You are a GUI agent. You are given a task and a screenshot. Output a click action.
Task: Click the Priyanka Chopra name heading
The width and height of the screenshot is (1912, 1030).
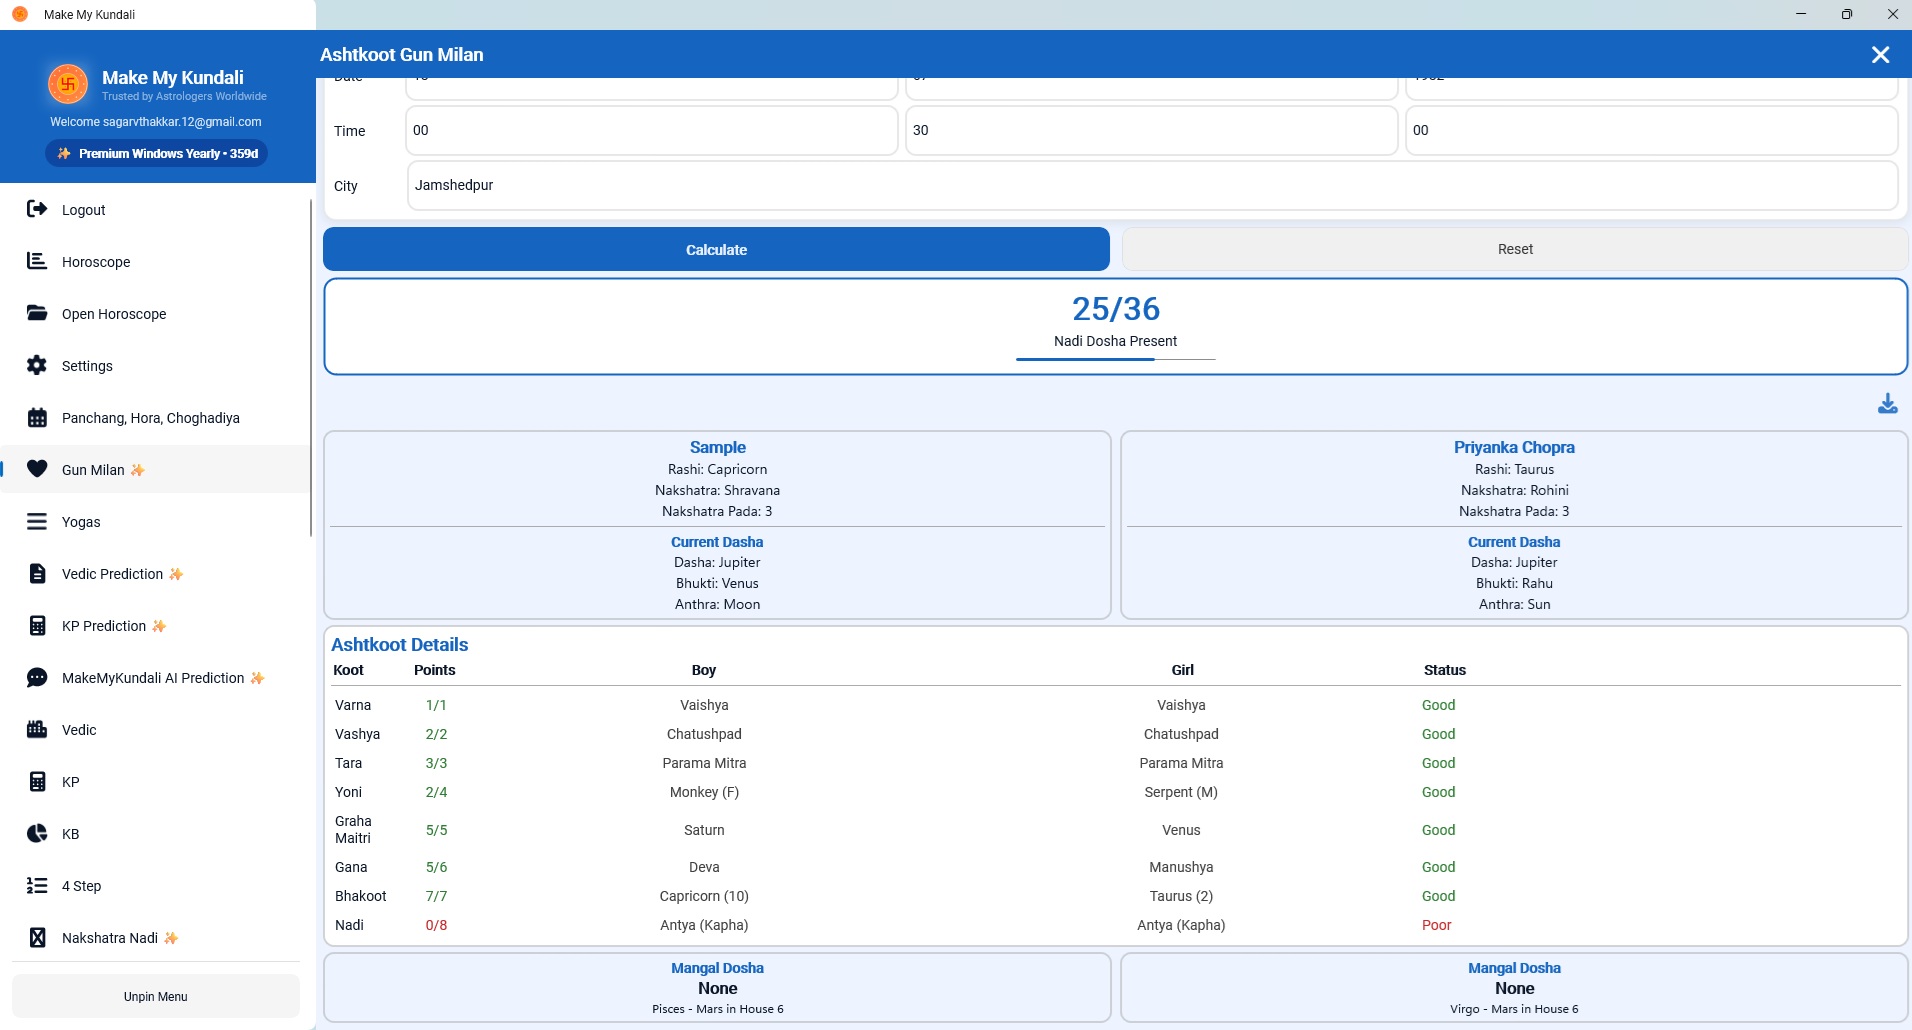1514,447
